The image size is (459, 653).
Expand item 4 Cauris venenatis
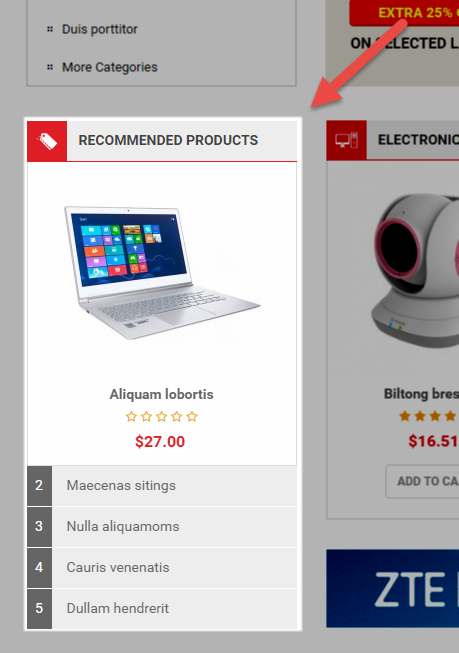[162, 567]
